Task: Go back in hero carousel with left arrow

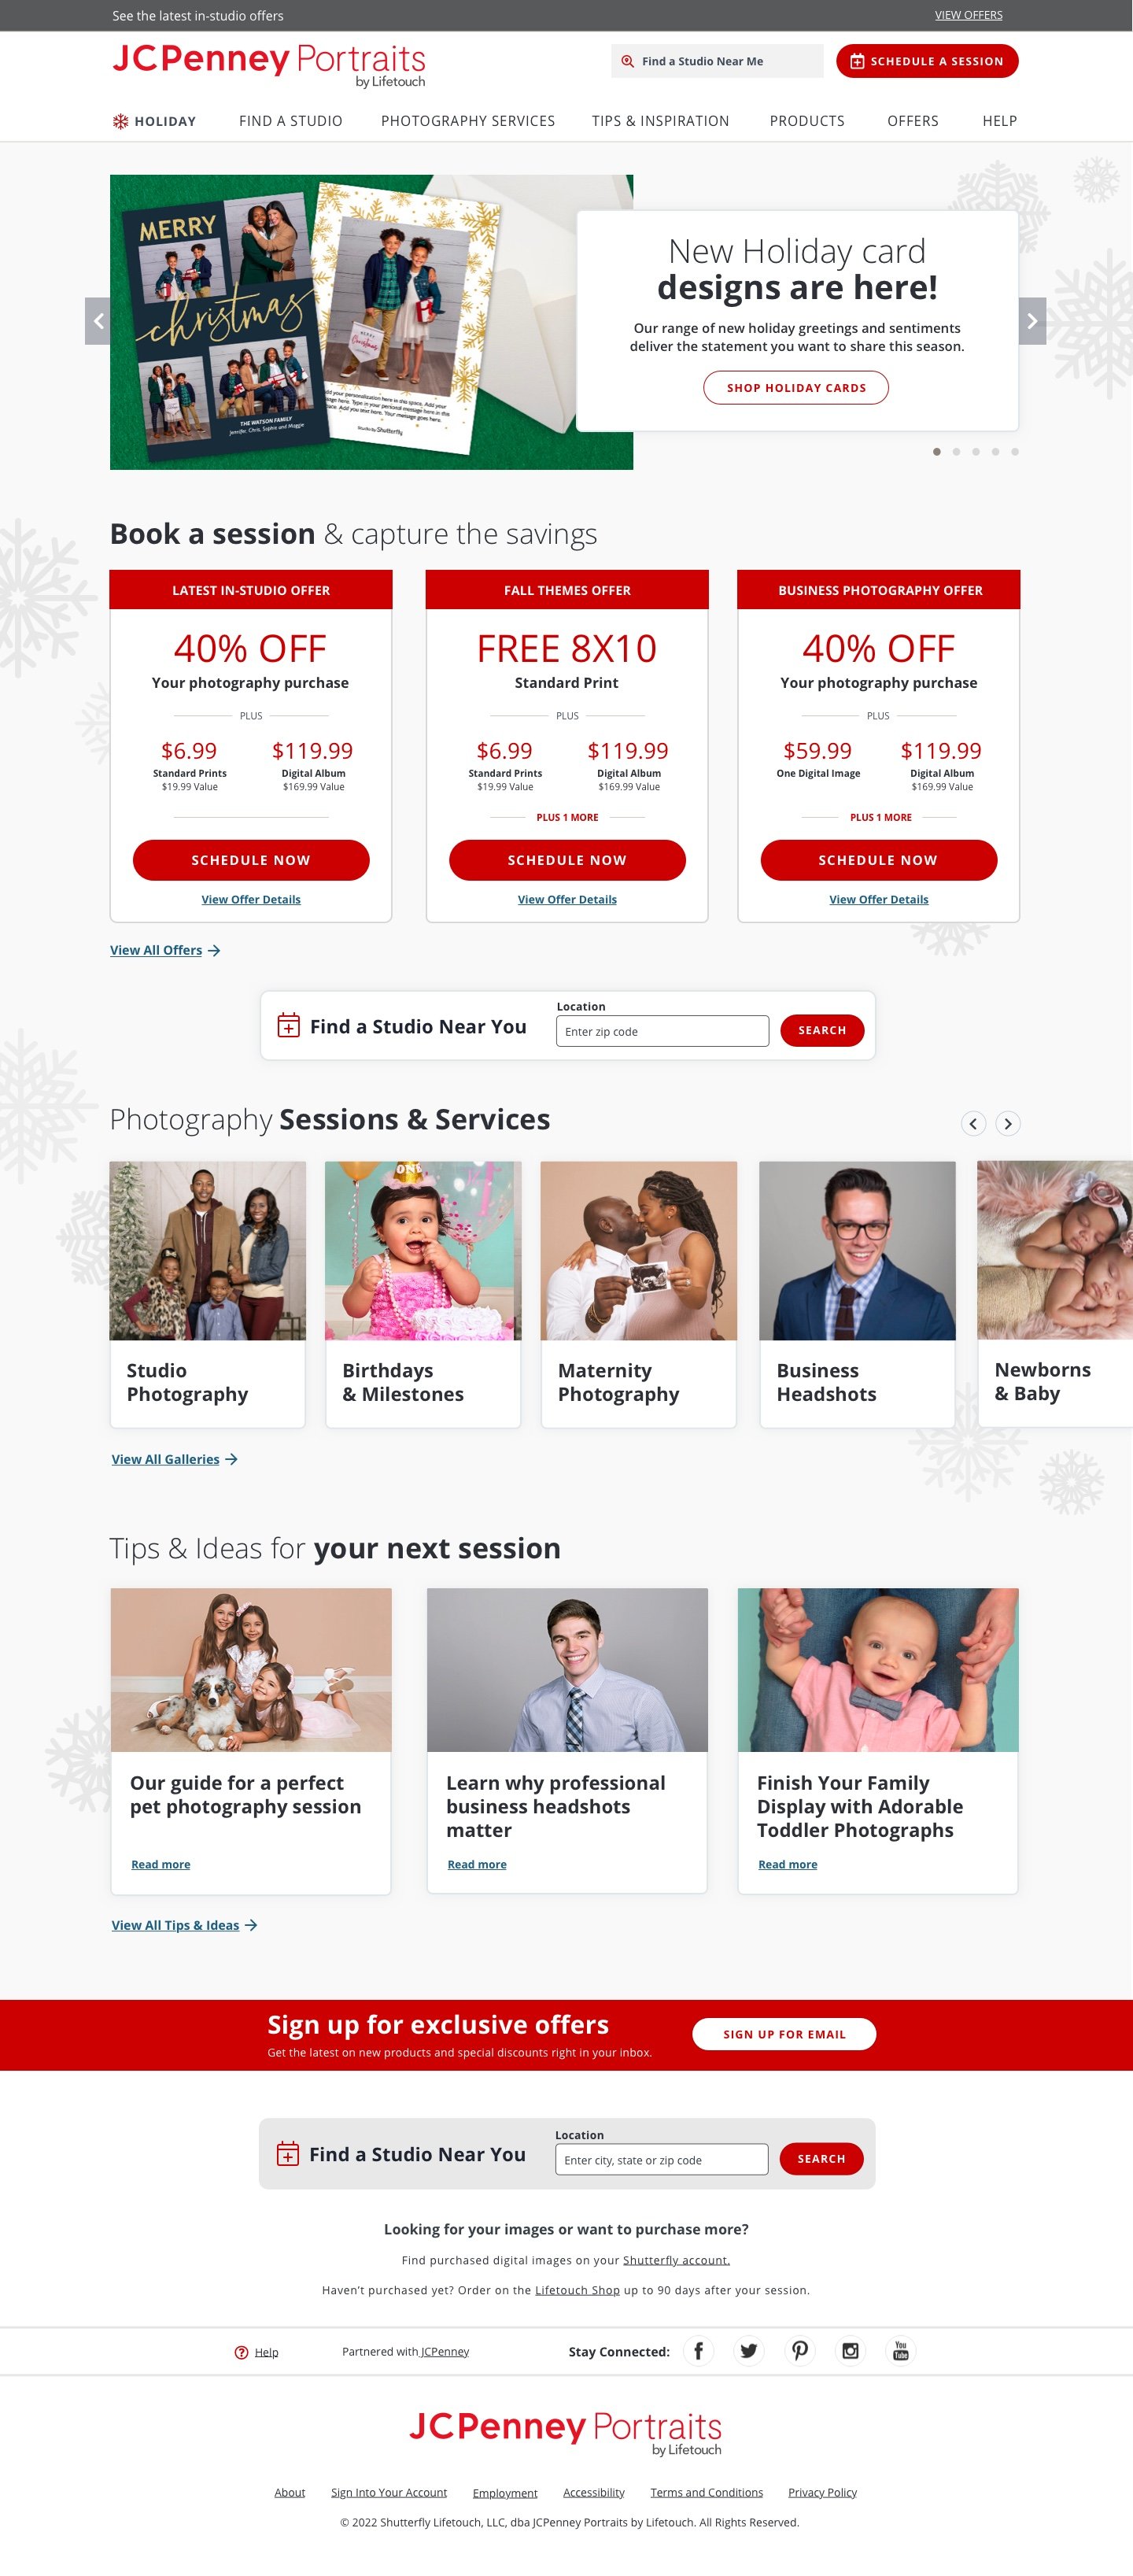Action: tap(98, 321)
